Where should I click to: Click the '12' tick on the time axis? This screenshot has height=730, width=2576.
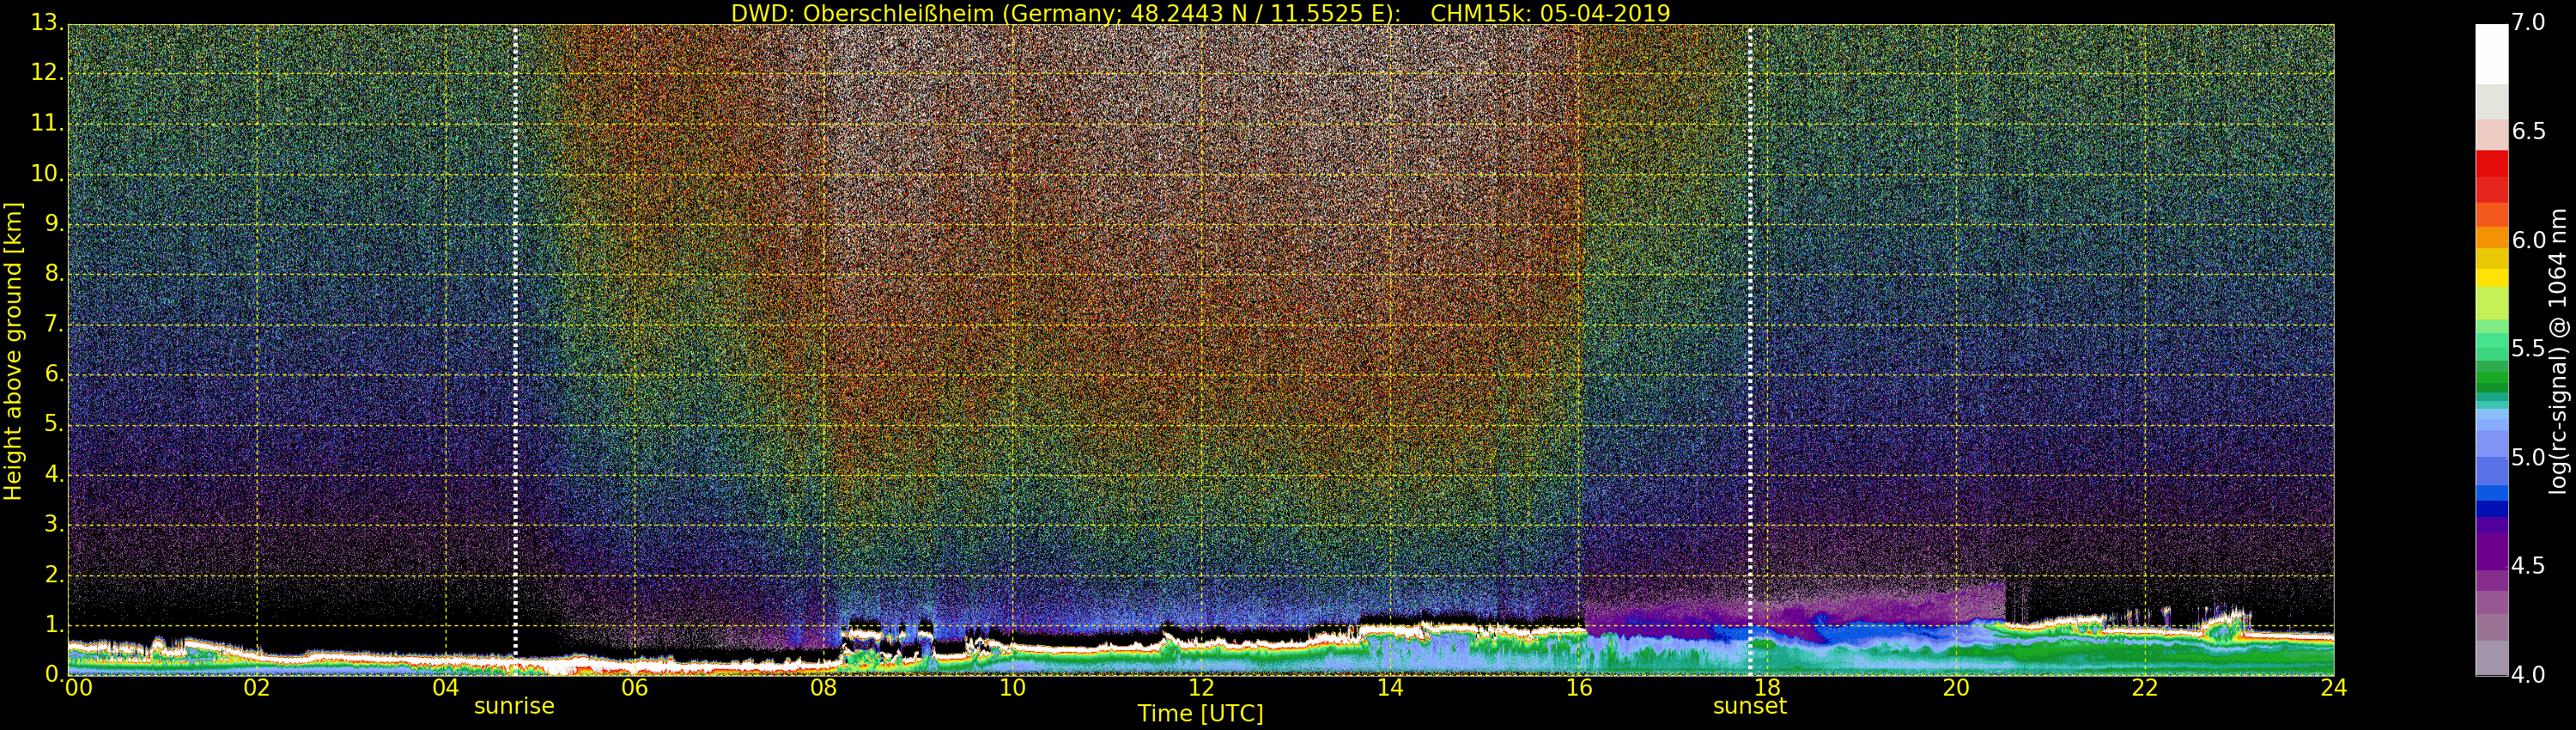pos(1201,688)
